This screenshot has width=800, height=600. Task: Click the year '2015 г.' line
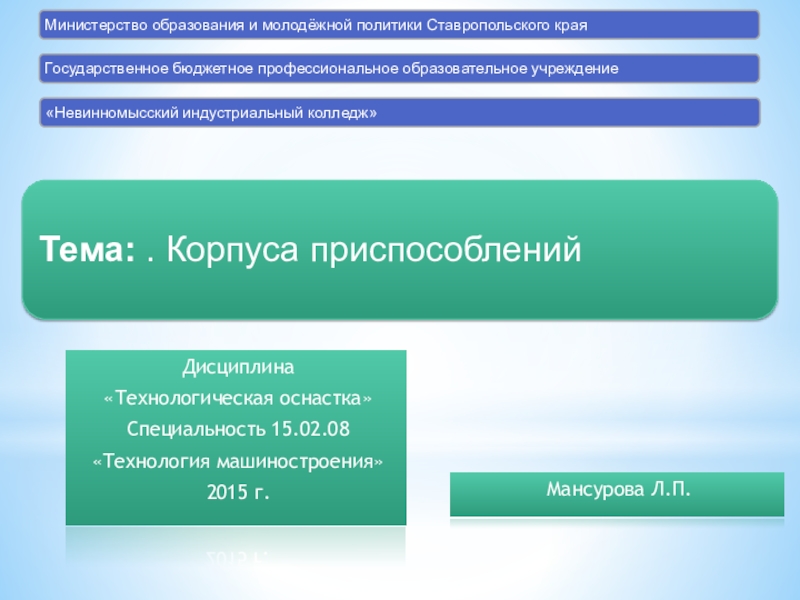pyautogui.click(x=238, y=492)
